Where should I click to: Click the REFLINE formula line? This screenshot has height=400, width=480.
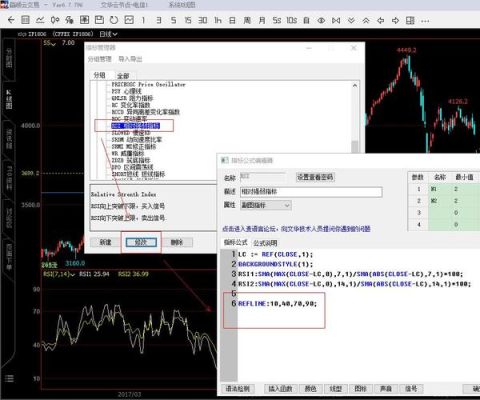point(277,303)
